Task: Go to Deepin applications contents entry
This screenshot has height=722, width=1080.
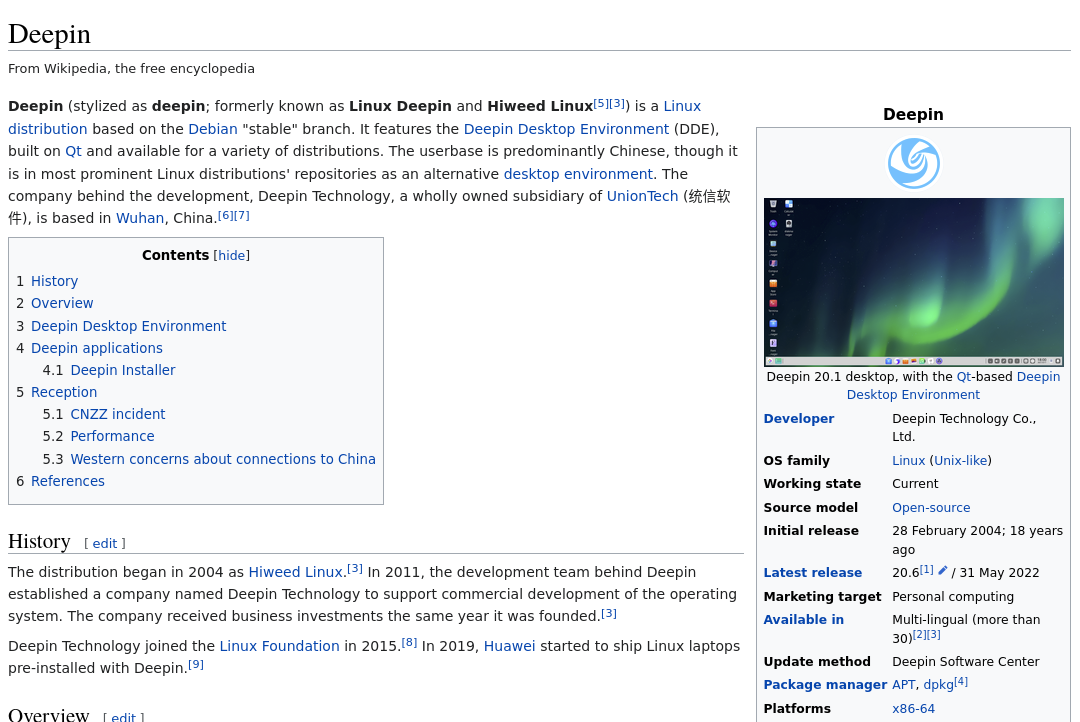Action: coord(96,348)
